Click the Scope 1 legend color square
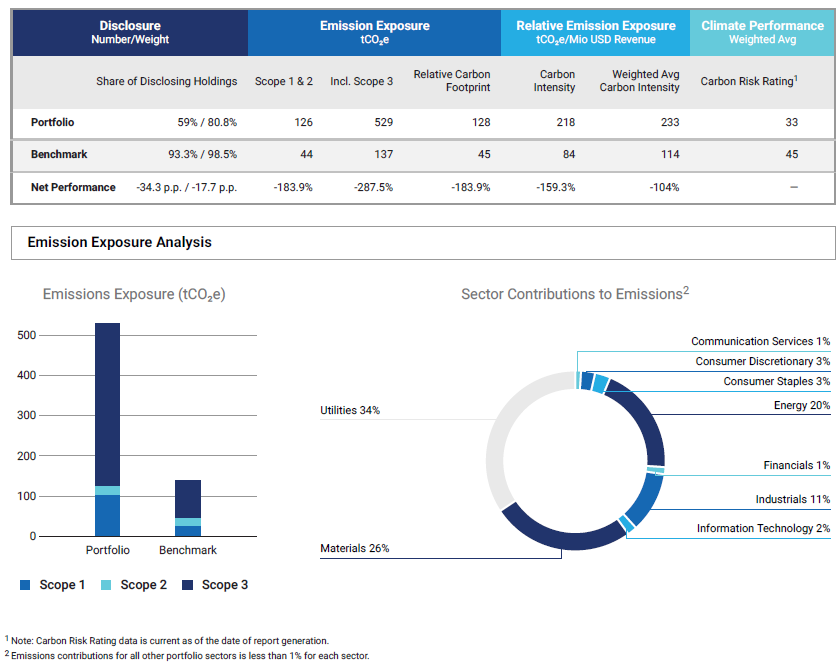This screenshot has height=666, width=838. (25, 585)
